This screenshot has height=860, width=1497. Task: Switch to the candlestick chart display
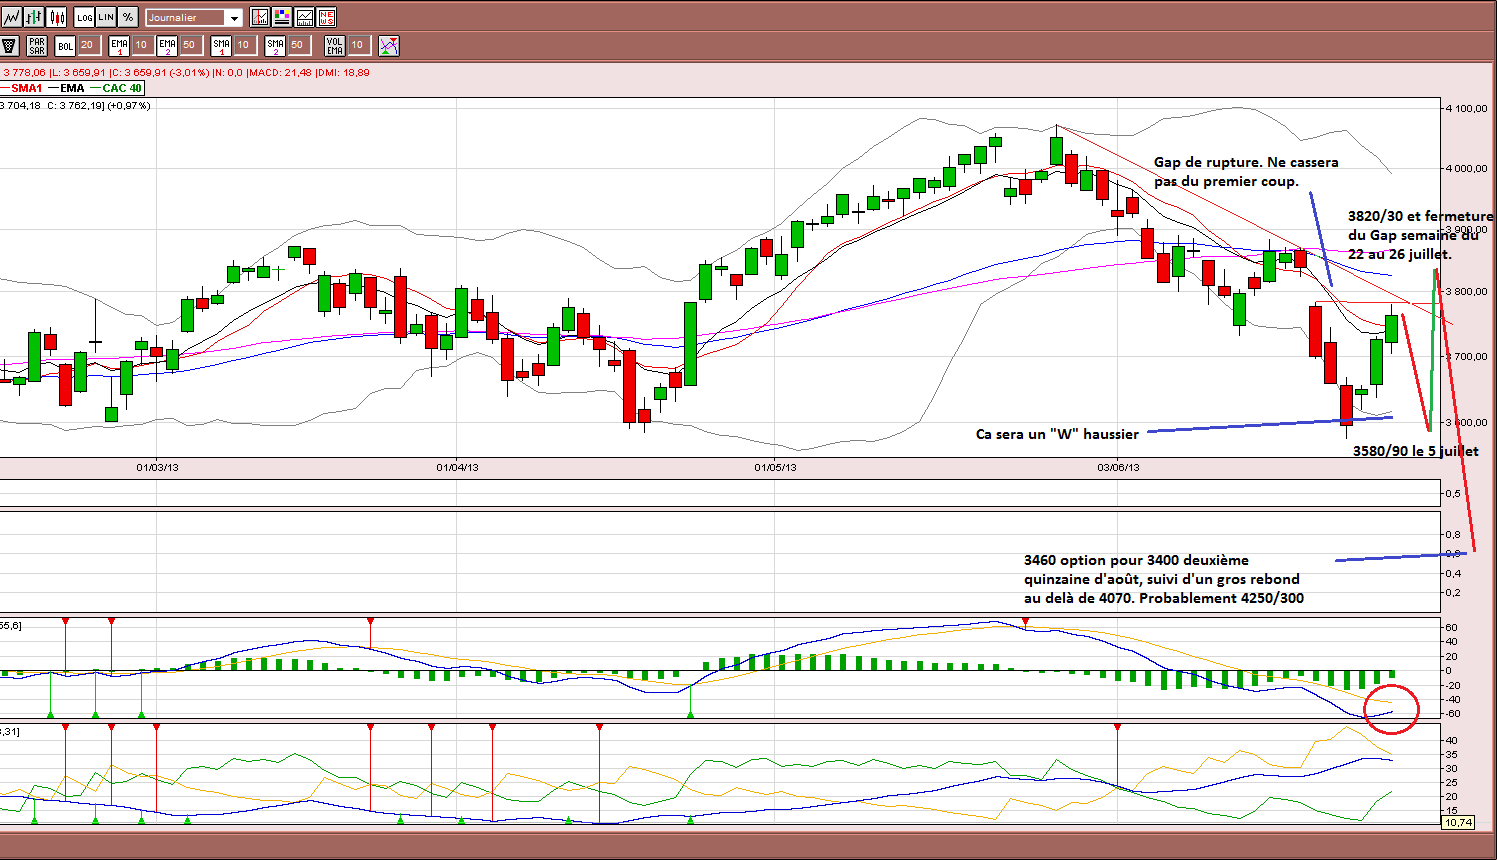[x=56, y=17]
